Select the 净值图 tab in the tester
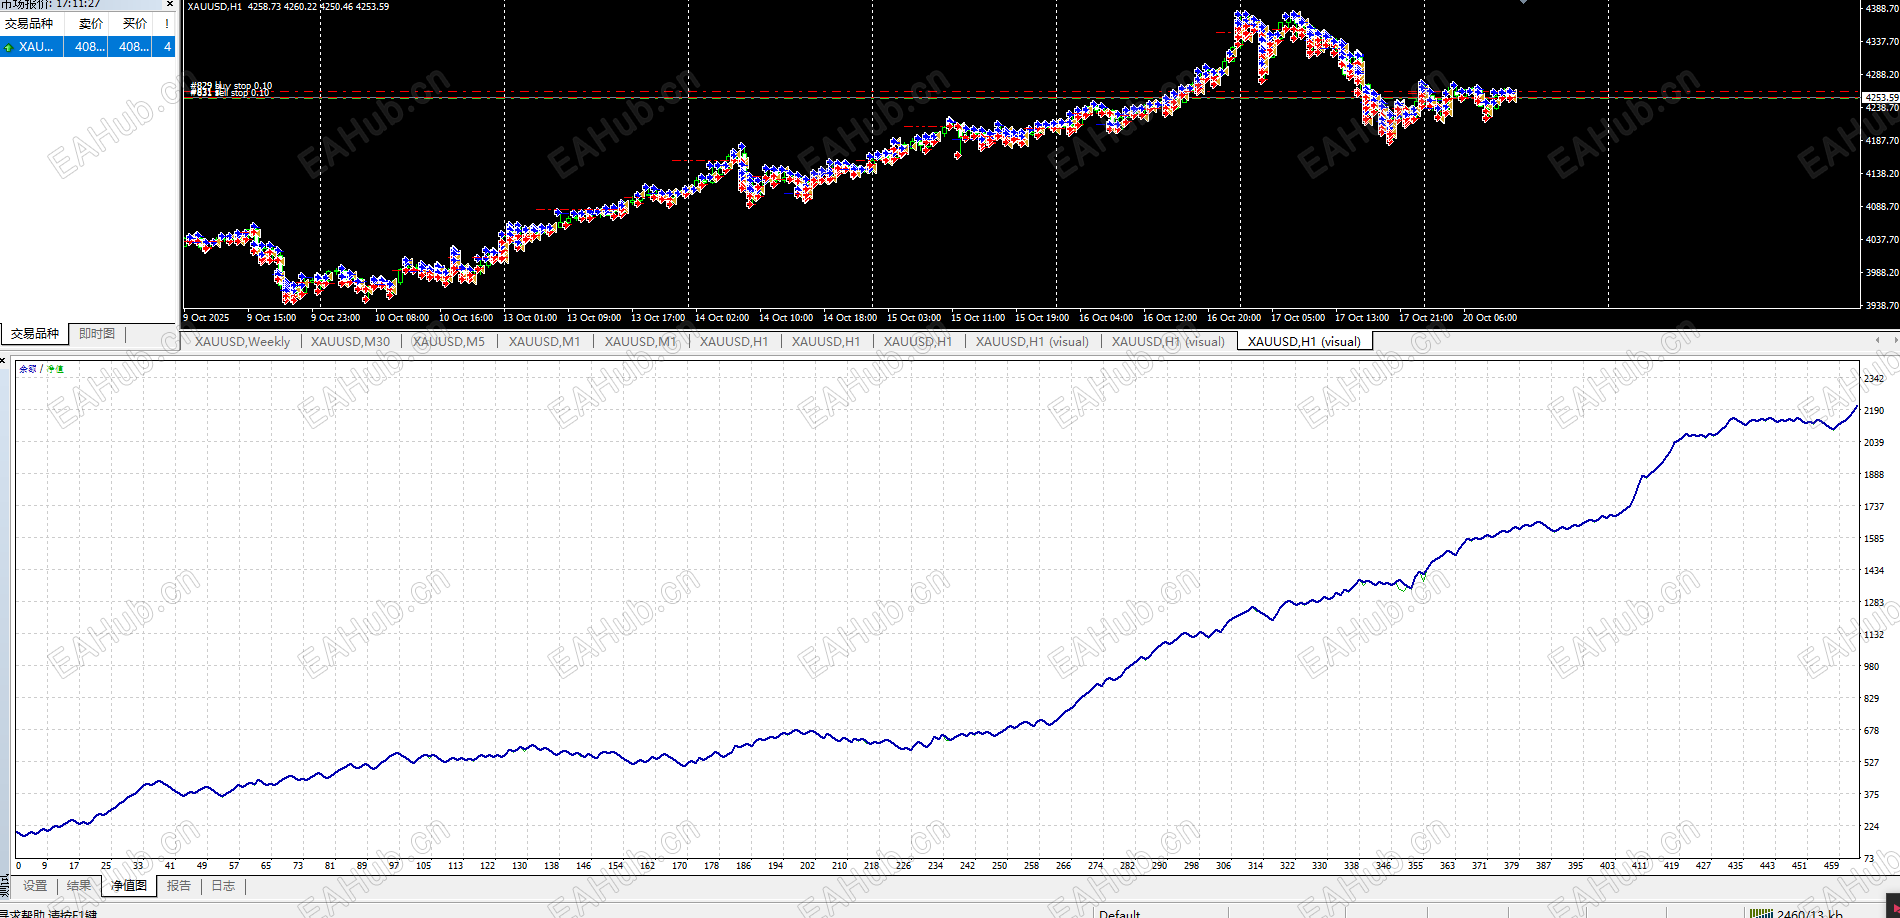Screen dimensions: 1900x918 129,886
